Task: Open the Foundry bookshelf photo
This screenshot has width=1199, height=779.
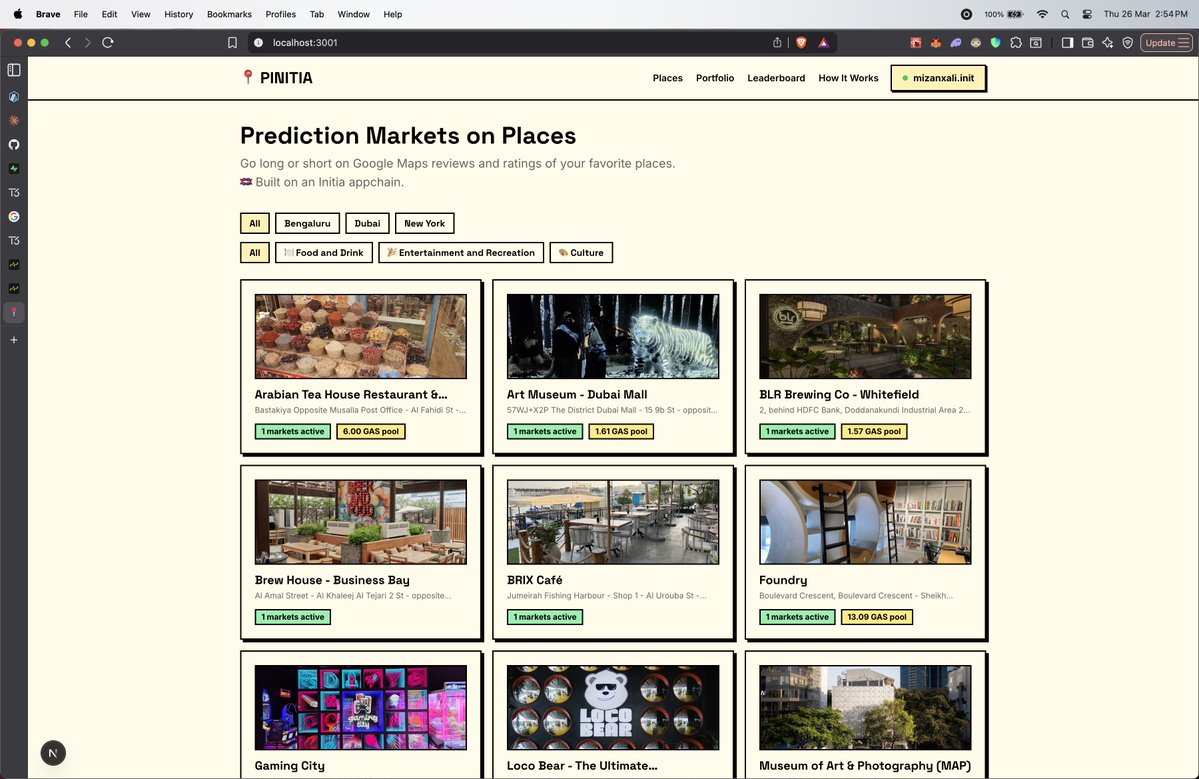Action: 865,522
